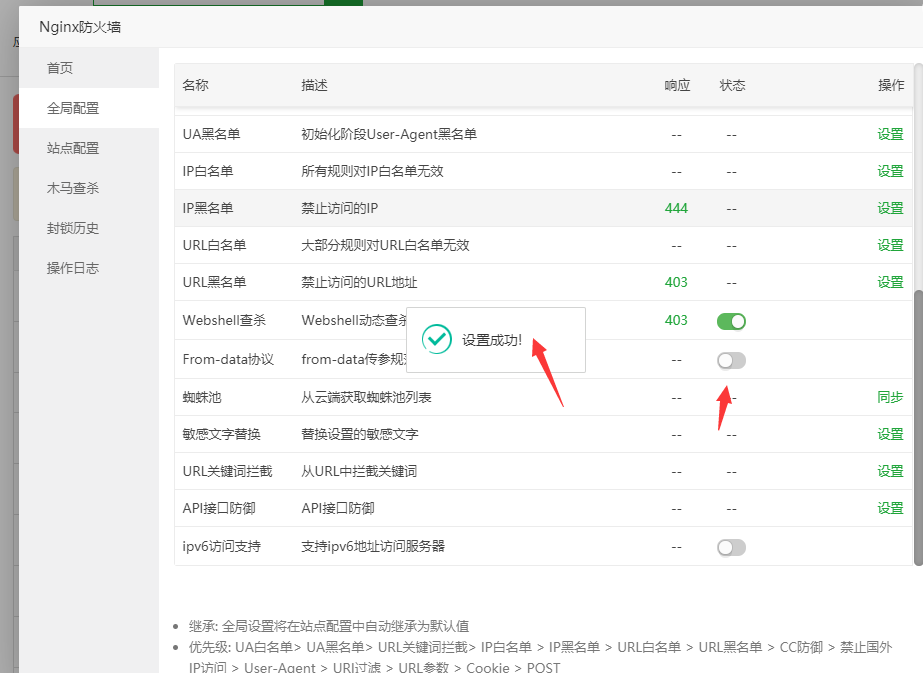Click the From-data协议 name cell
The height and width of the screenshot is (673, 923).
point(228,359)
